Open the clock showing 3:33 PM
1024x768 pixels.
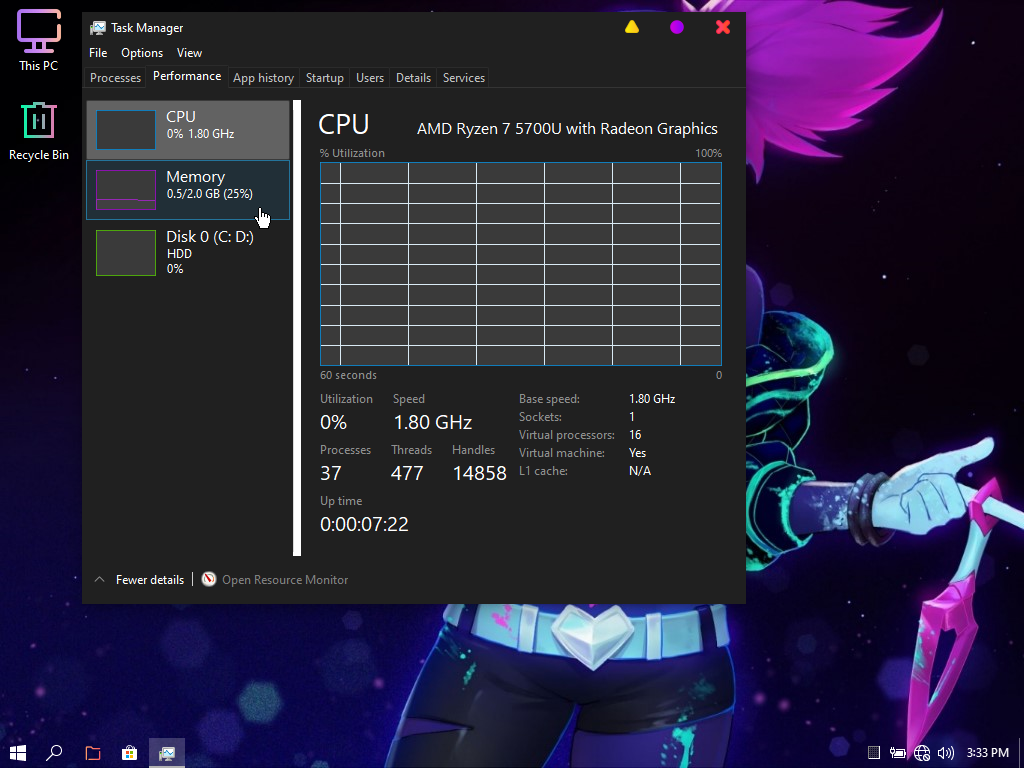coord(987,753)
